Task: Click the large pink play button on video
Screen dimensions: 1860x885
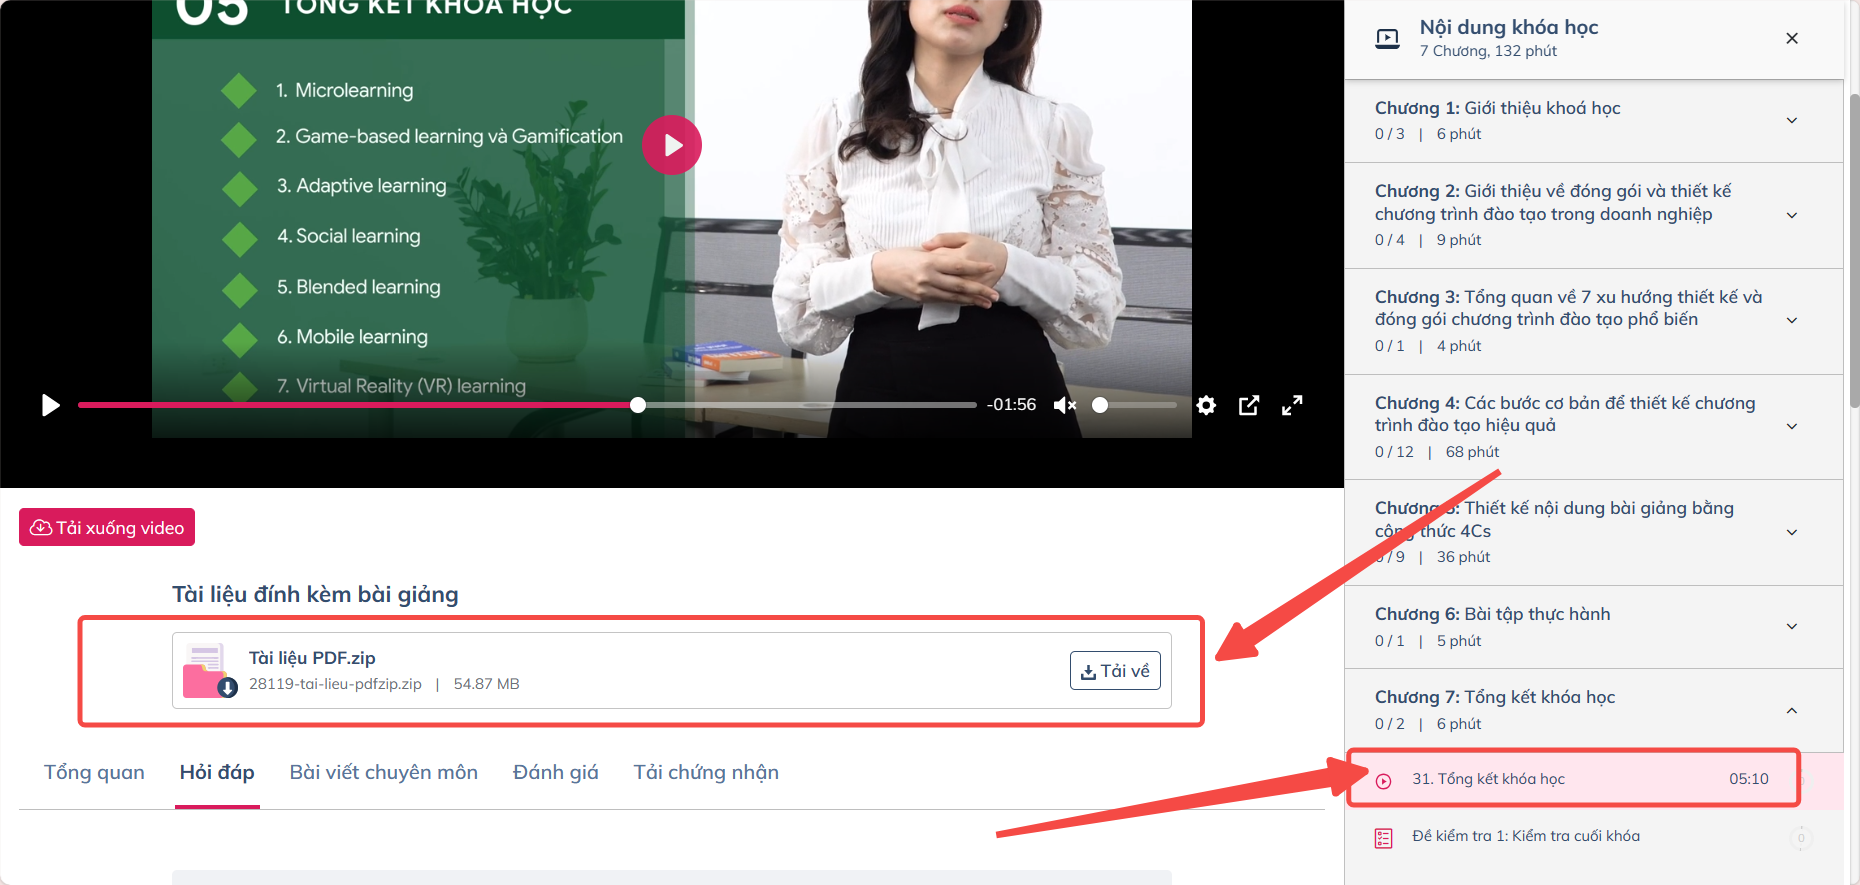Action: coord(672,145)
